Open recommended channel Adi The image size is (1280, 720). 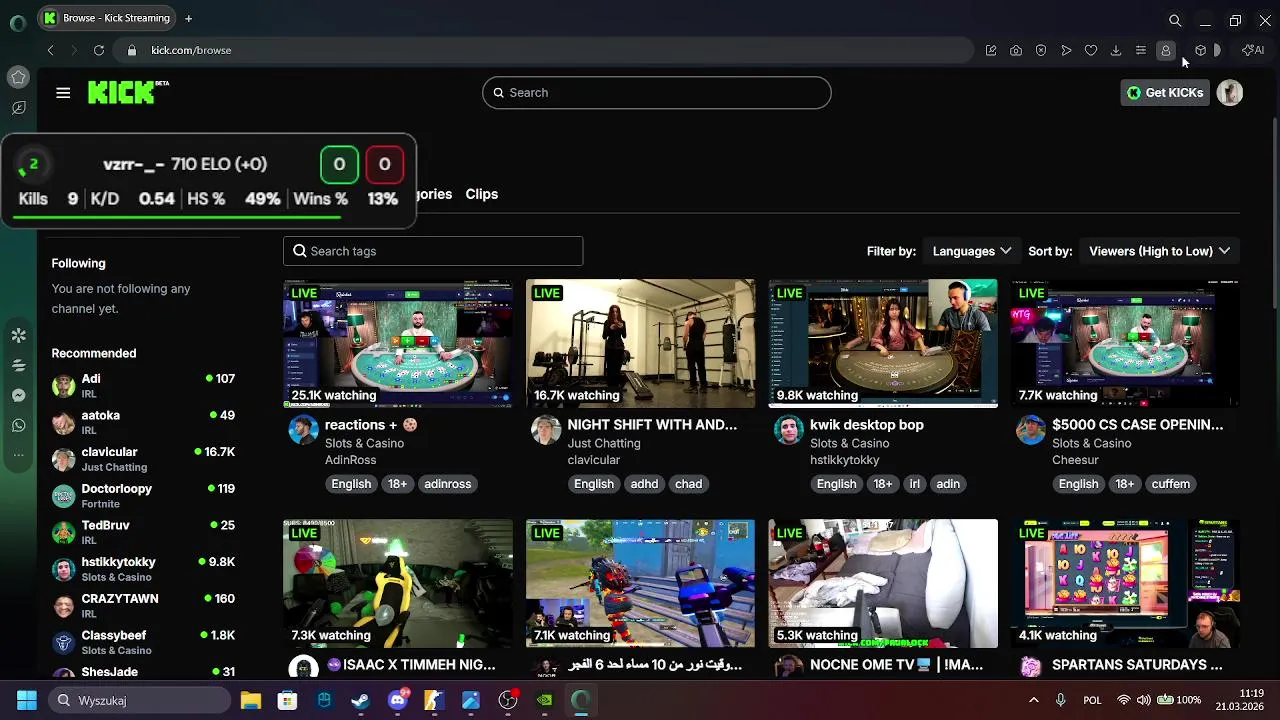click(143, 386)
